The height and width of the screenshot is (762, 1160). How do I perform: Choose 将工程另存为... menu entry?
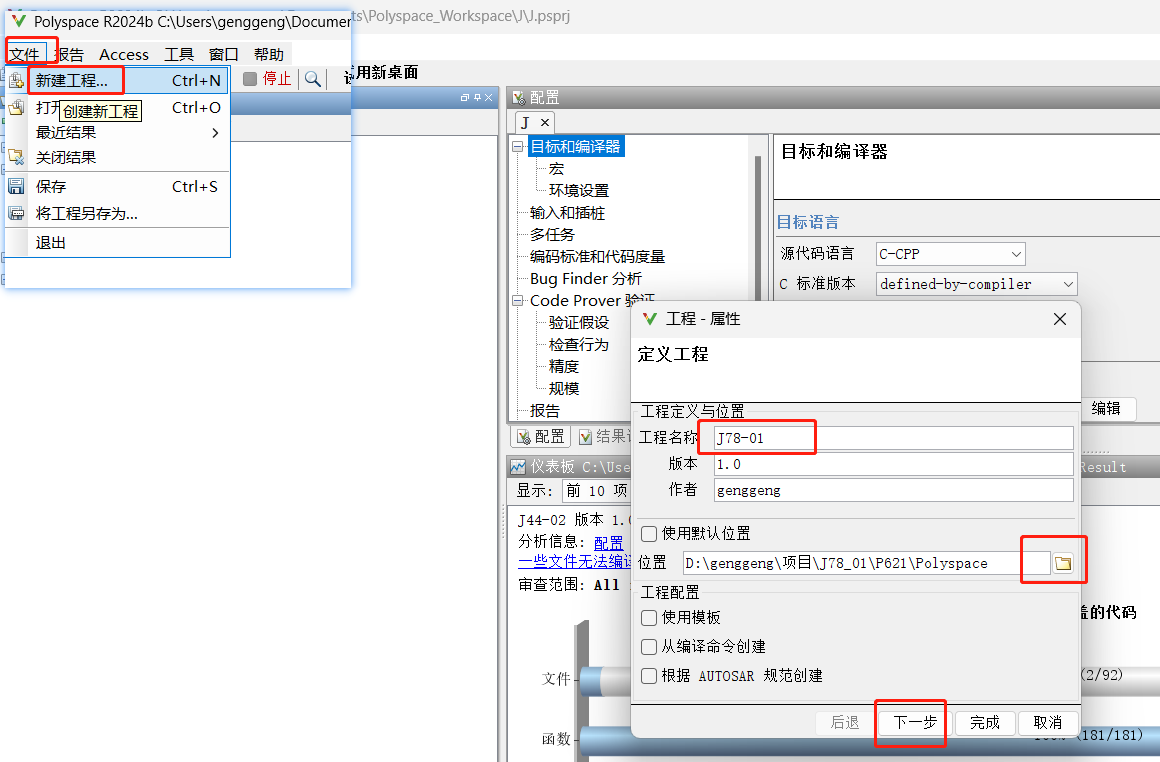pyautogui.click(x=118, y=214)
